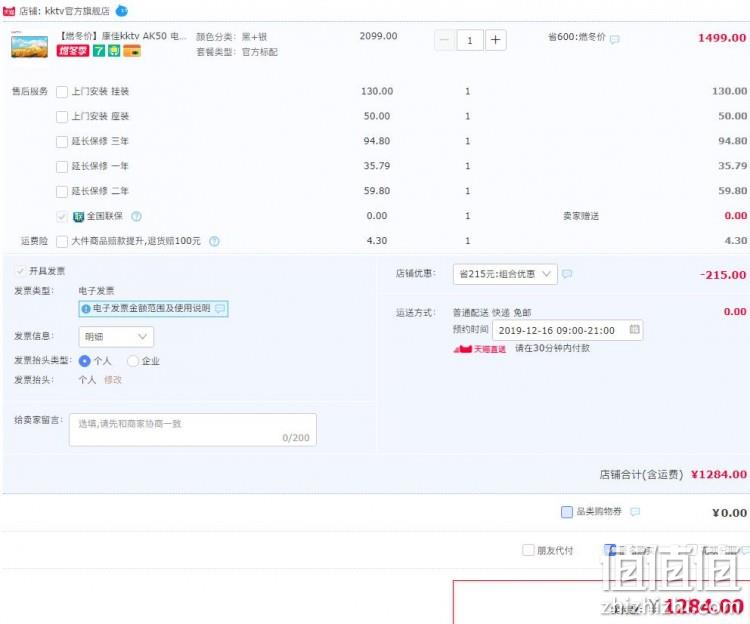This screenshot has width=750, height=624.
Task: Check the 上门安装 座装 service box
Action: pos(62,117)
